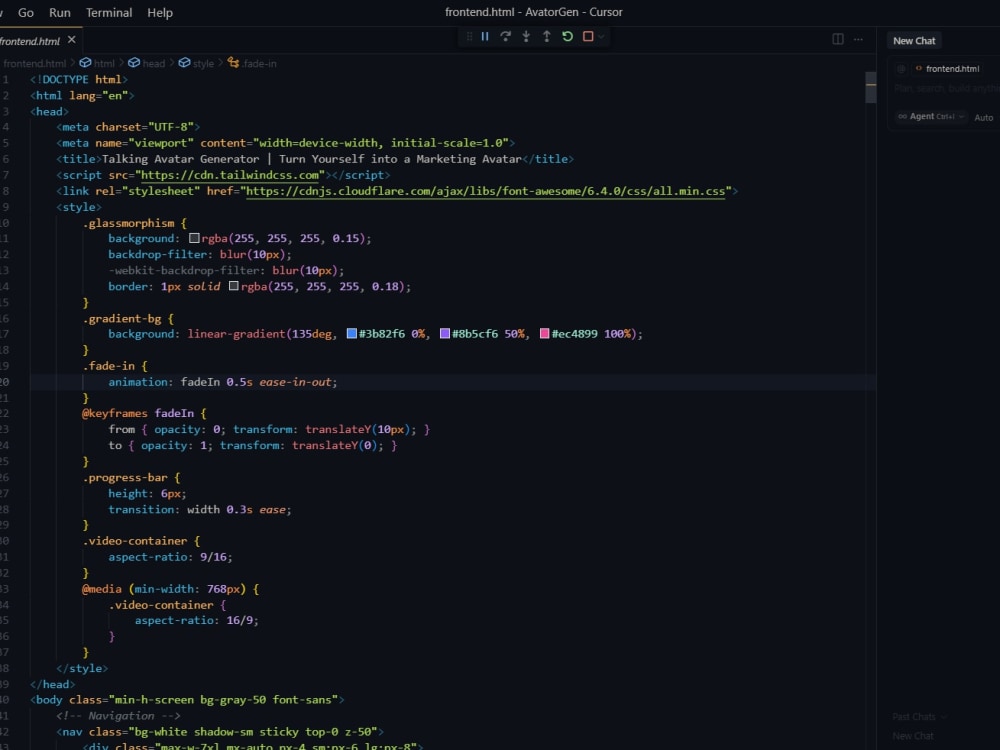Click the .gradient-bg selector text
Image resolution: width=1000 pixels, height=750 pixels.
(122, 318)
